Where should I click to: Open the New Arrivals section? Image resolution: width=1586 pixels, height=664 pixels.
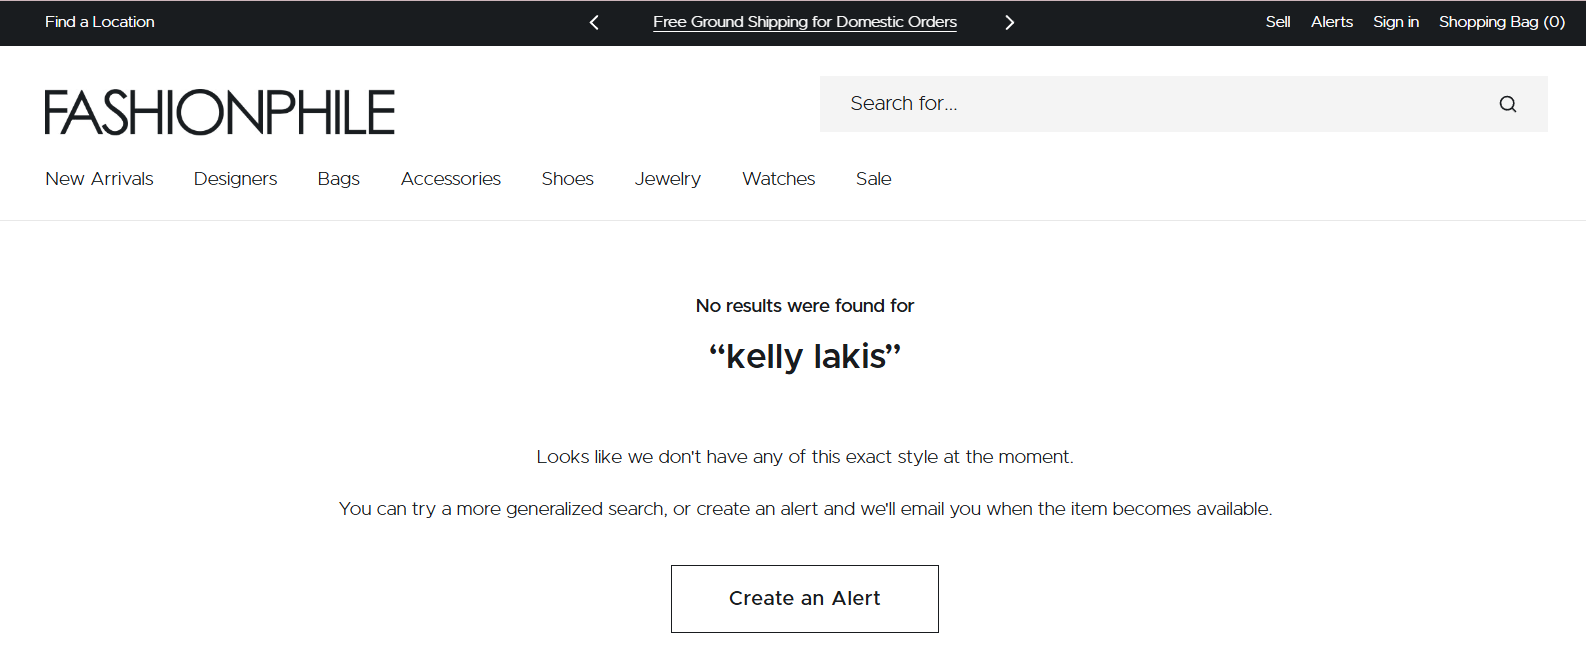[98, 178]
